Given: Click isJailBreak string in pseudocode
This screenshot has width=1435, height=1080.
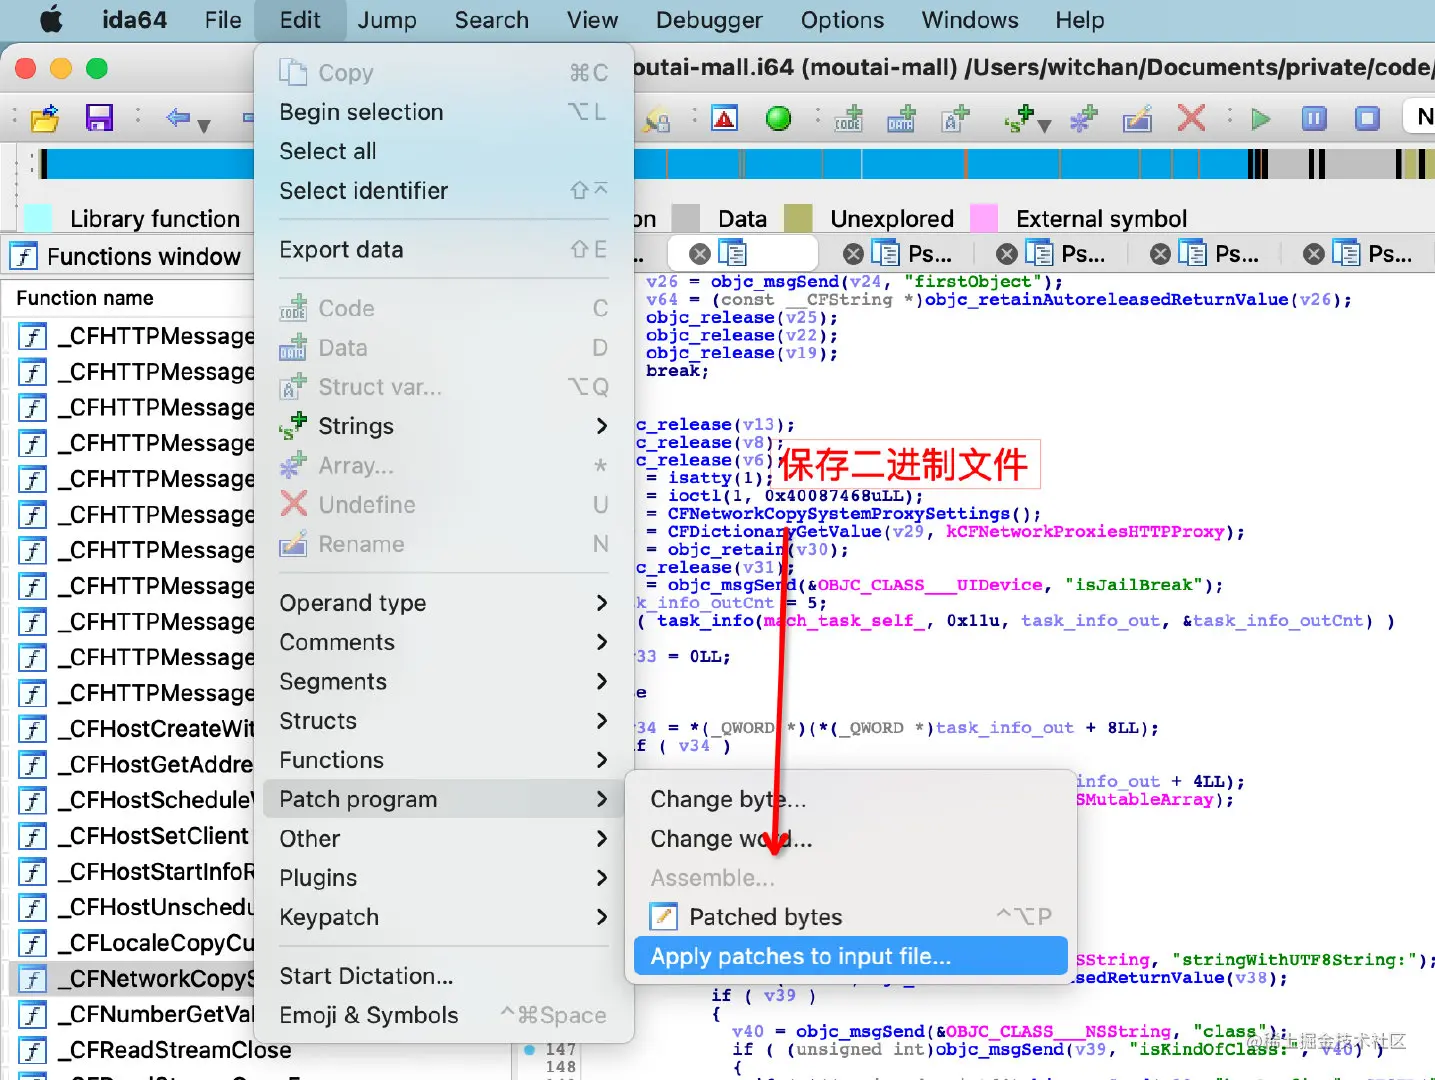Looking at the screenshot, I should pyautogui.click(x=1134, y=585).
